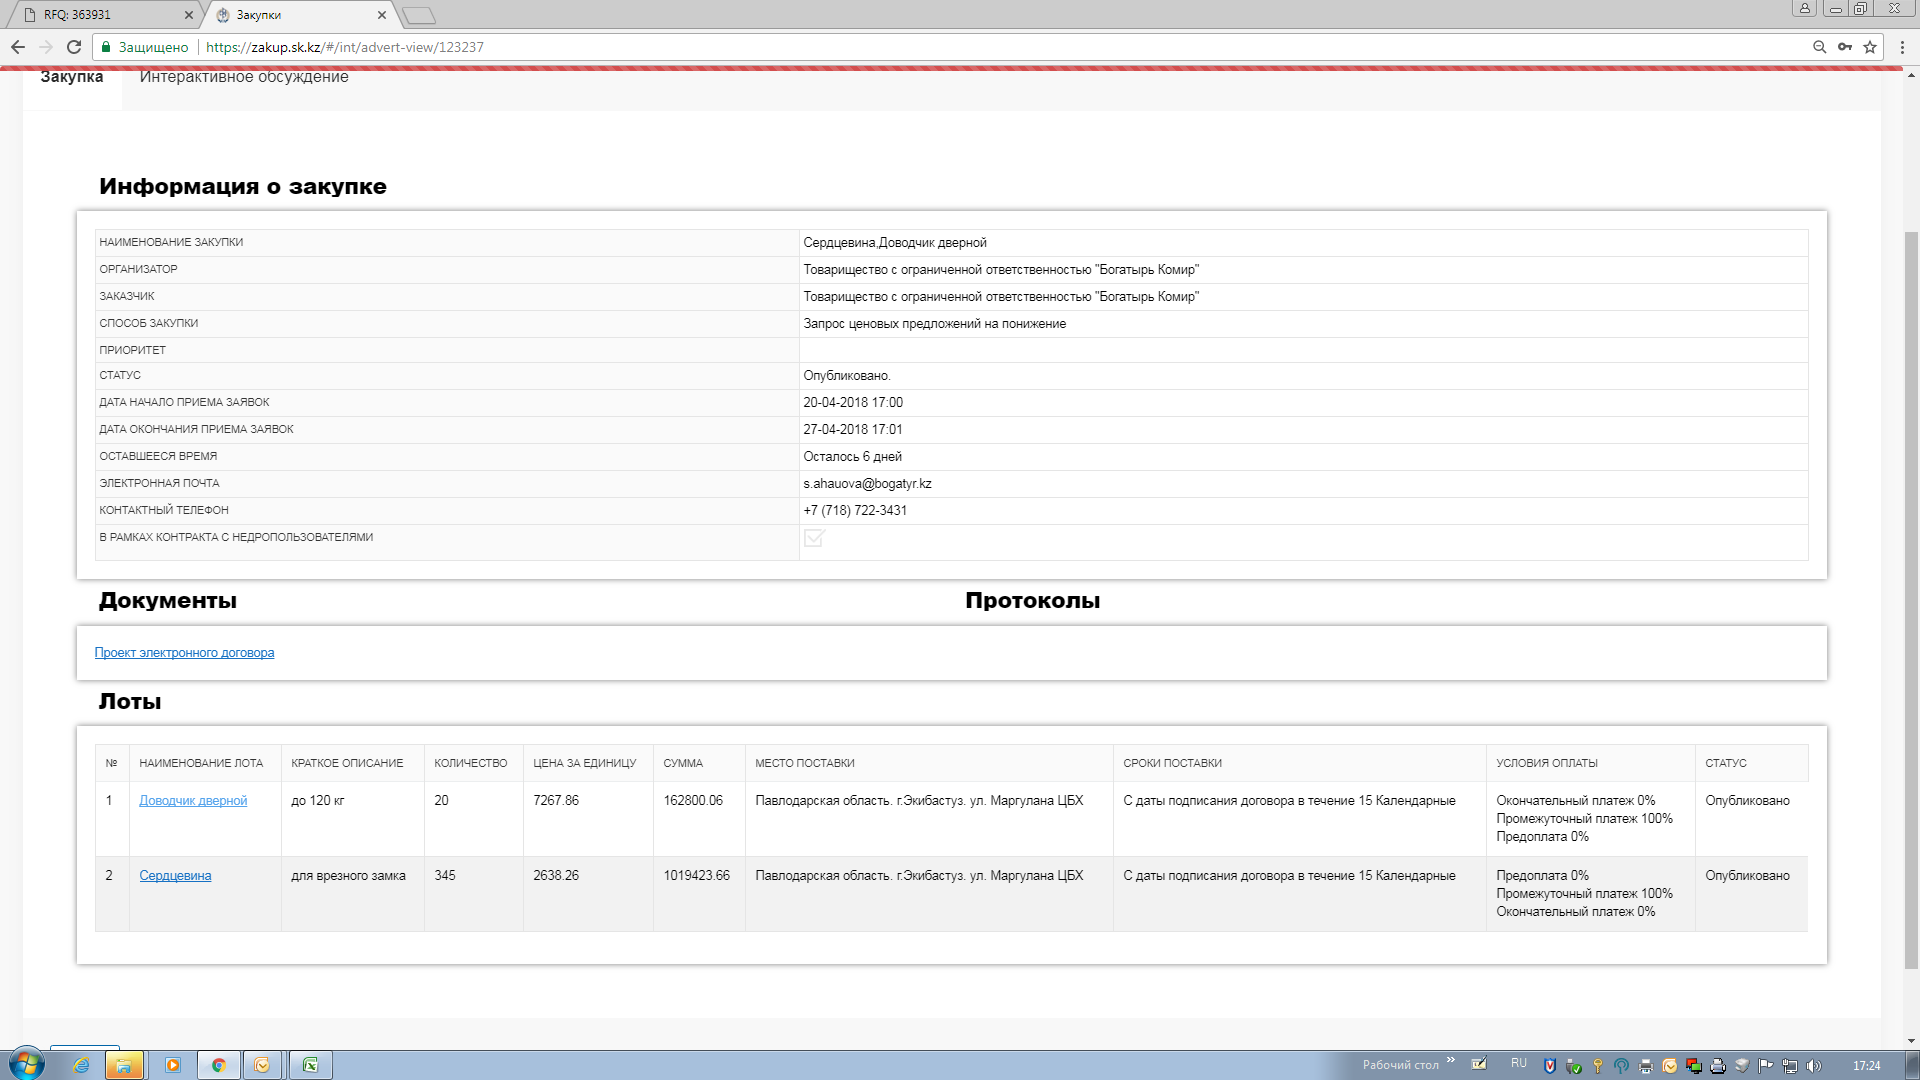Open a new browser tab

418,15
